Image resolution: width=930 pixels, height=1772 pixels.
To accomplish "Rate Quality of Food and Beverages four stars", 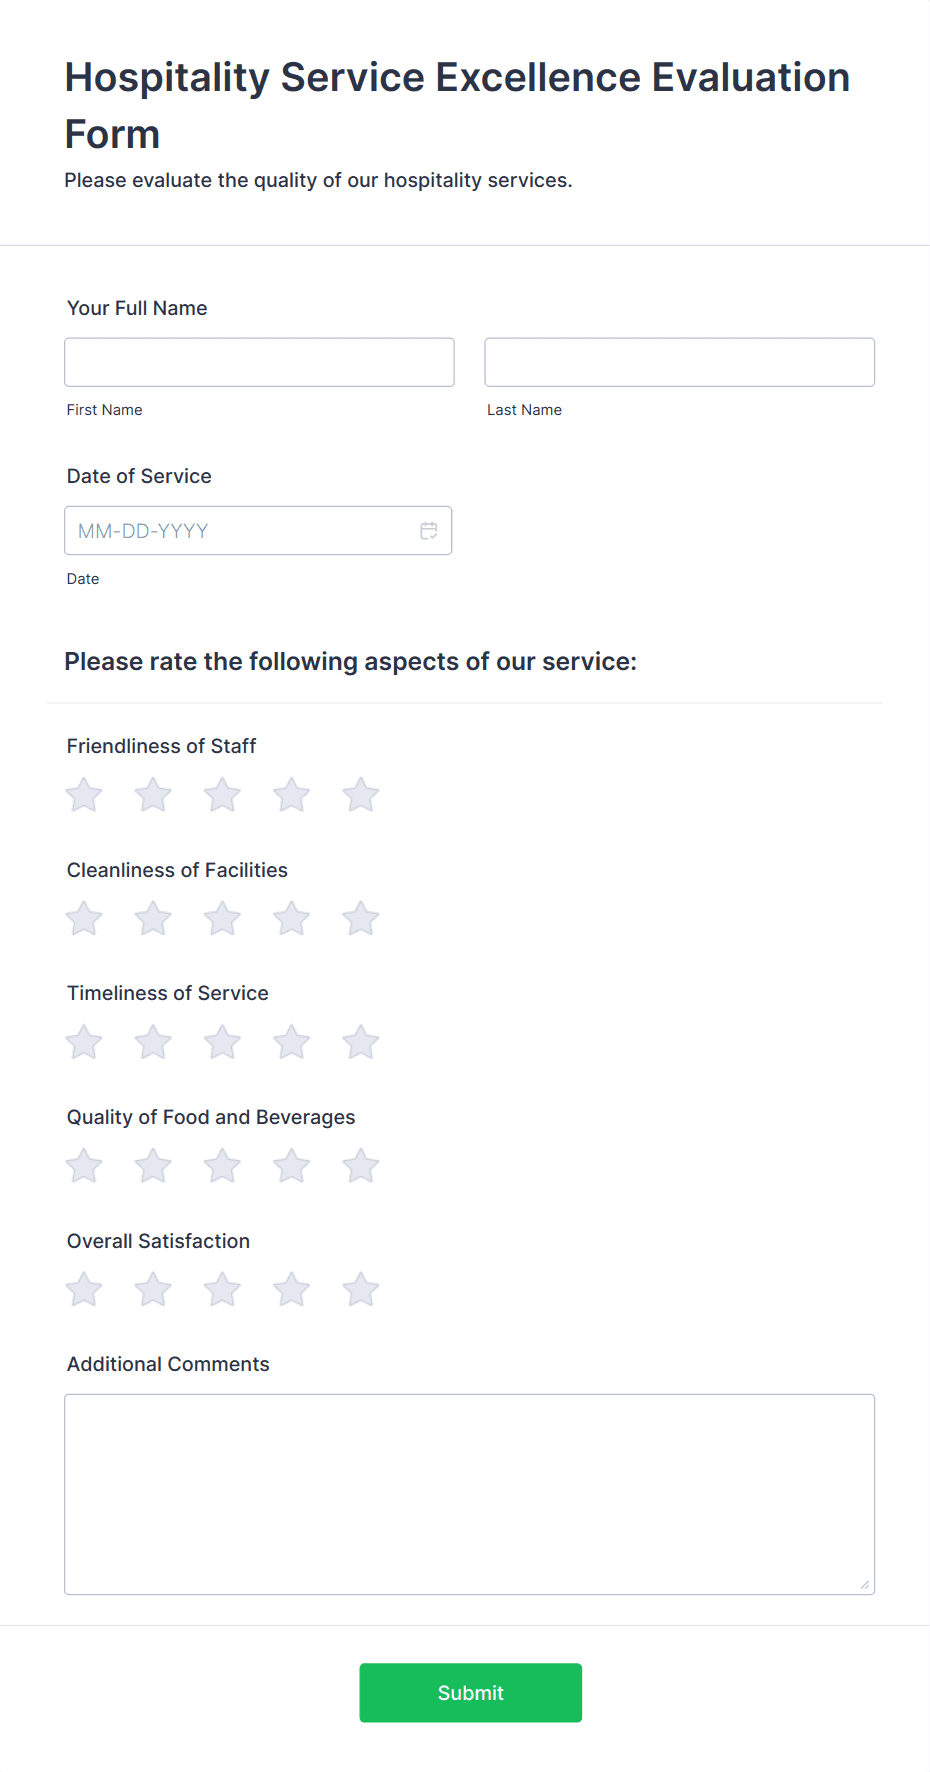I will pyautogui.click(x=292, y=1166).
